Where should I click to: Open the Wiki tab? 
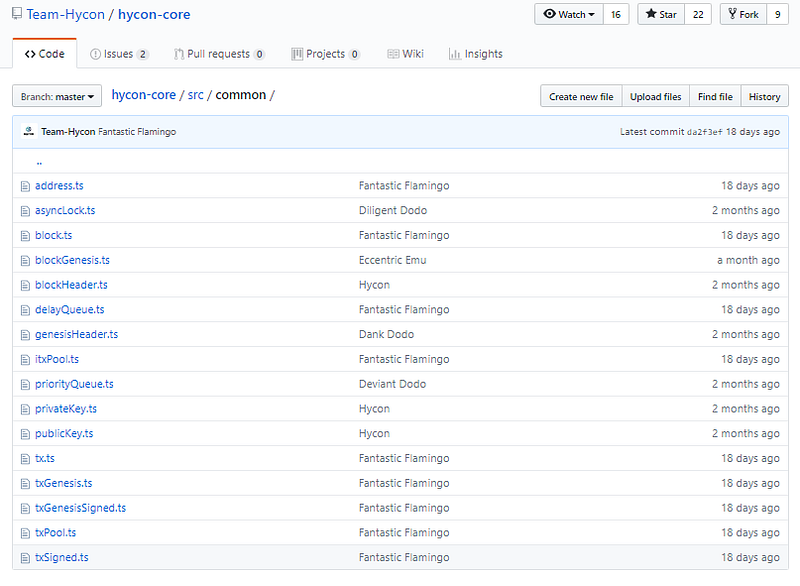point(406,54)
